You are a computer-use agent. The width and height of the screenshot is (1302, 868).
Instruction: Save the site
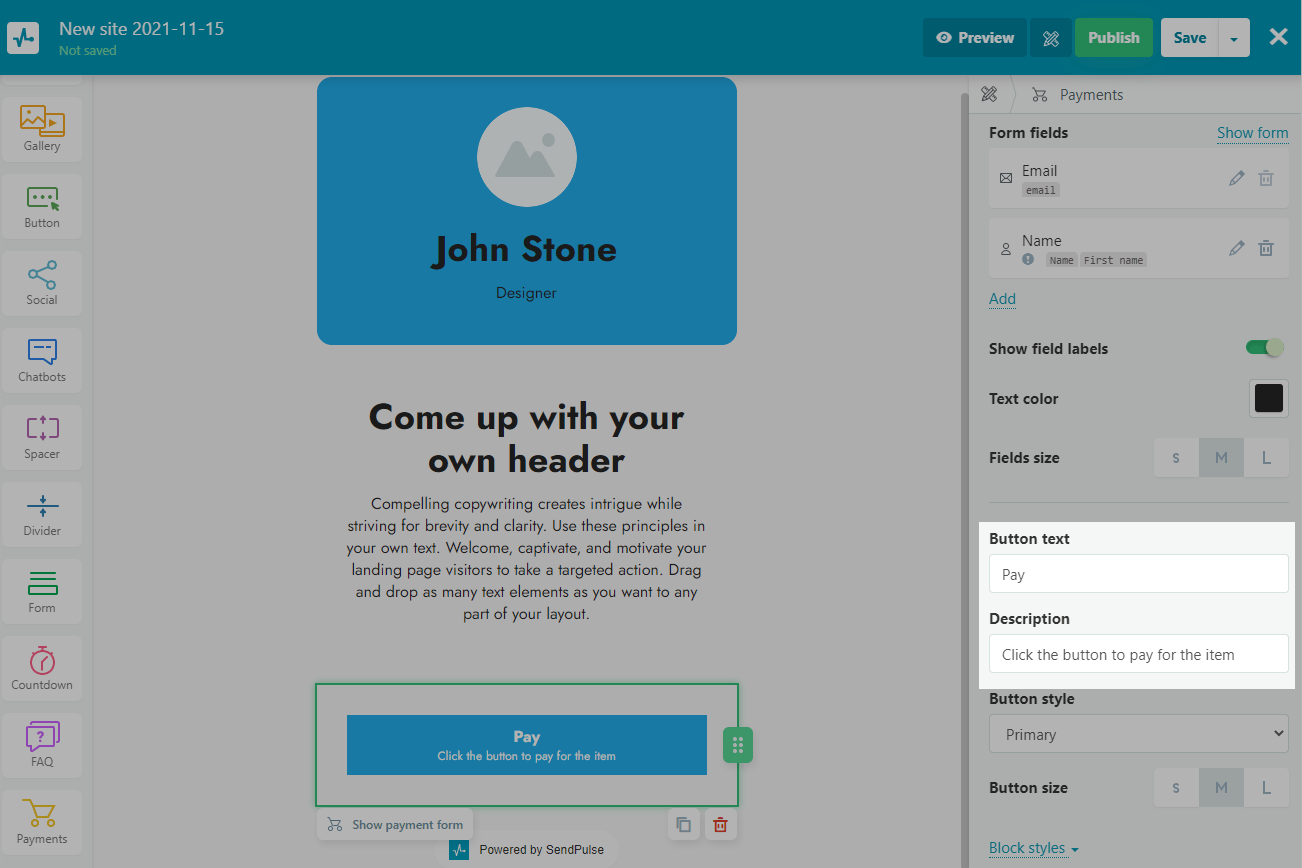[x=1190, y=38]
